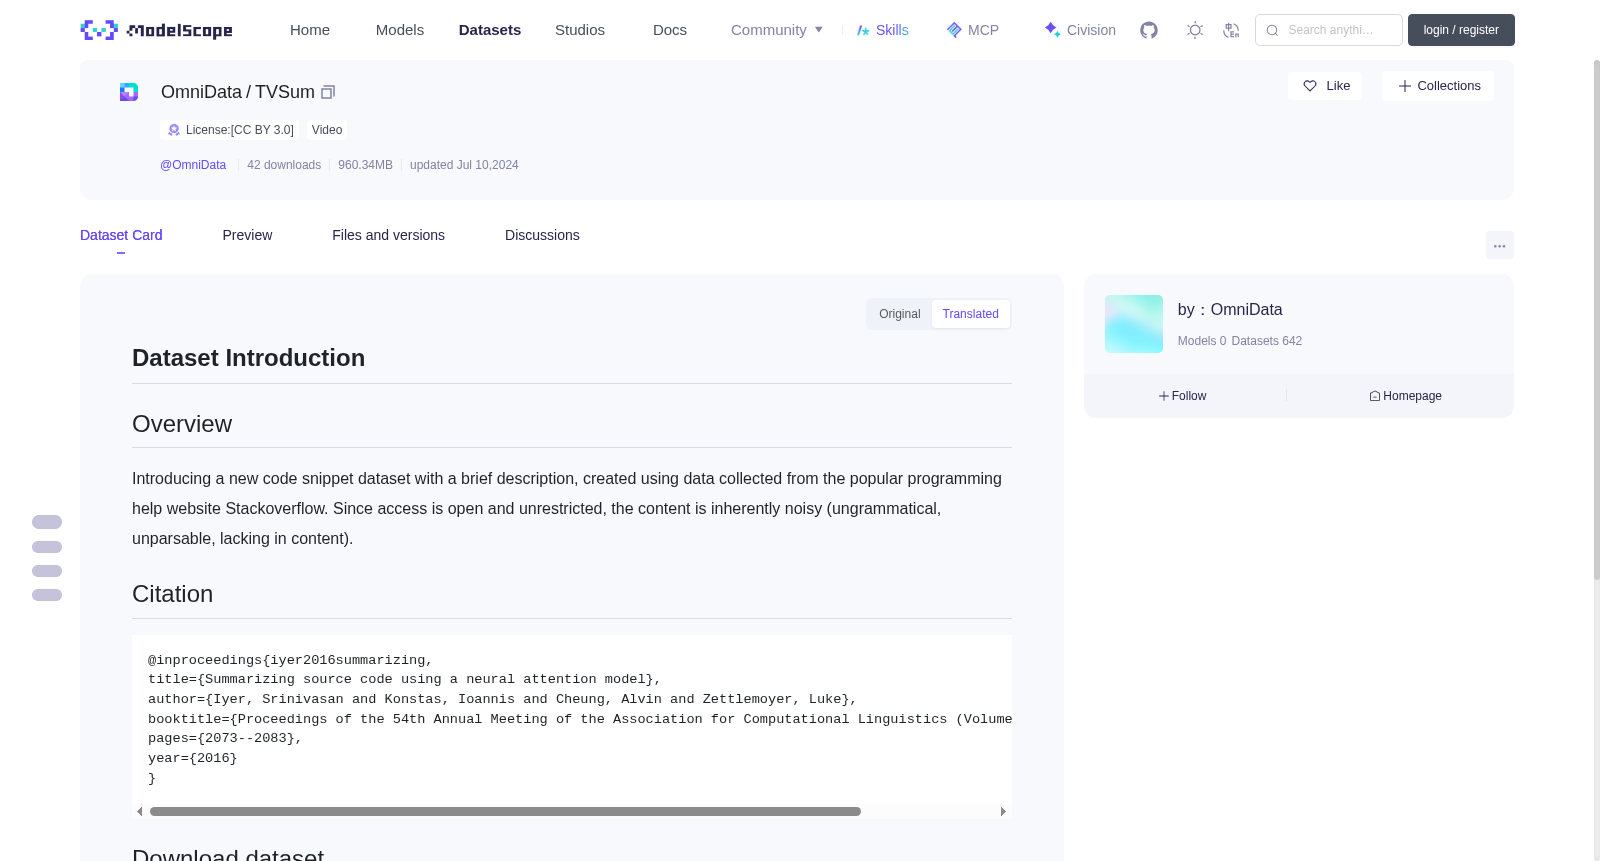Click the @inproceedings{iyer2016summarizing citation line

[290, 660]
